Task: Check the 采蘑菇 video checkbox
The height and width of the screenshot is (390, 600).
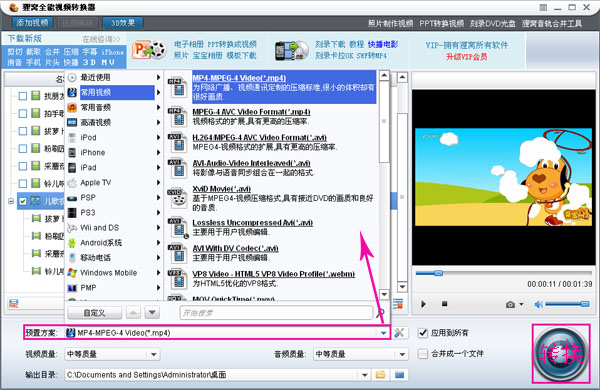Action: click(23, 166)
